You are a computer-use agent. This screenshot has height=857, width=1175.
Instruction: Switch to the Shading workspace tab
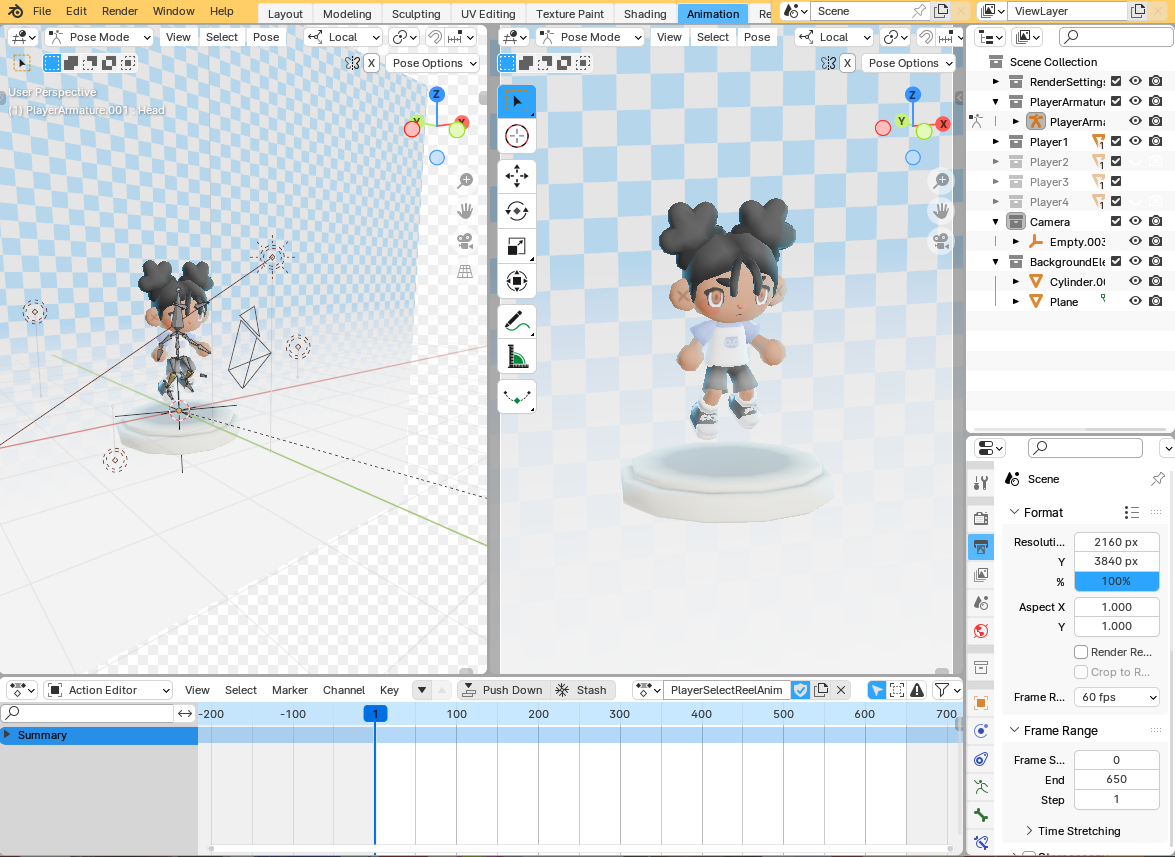pyautogui.click(x=645, y=13)
